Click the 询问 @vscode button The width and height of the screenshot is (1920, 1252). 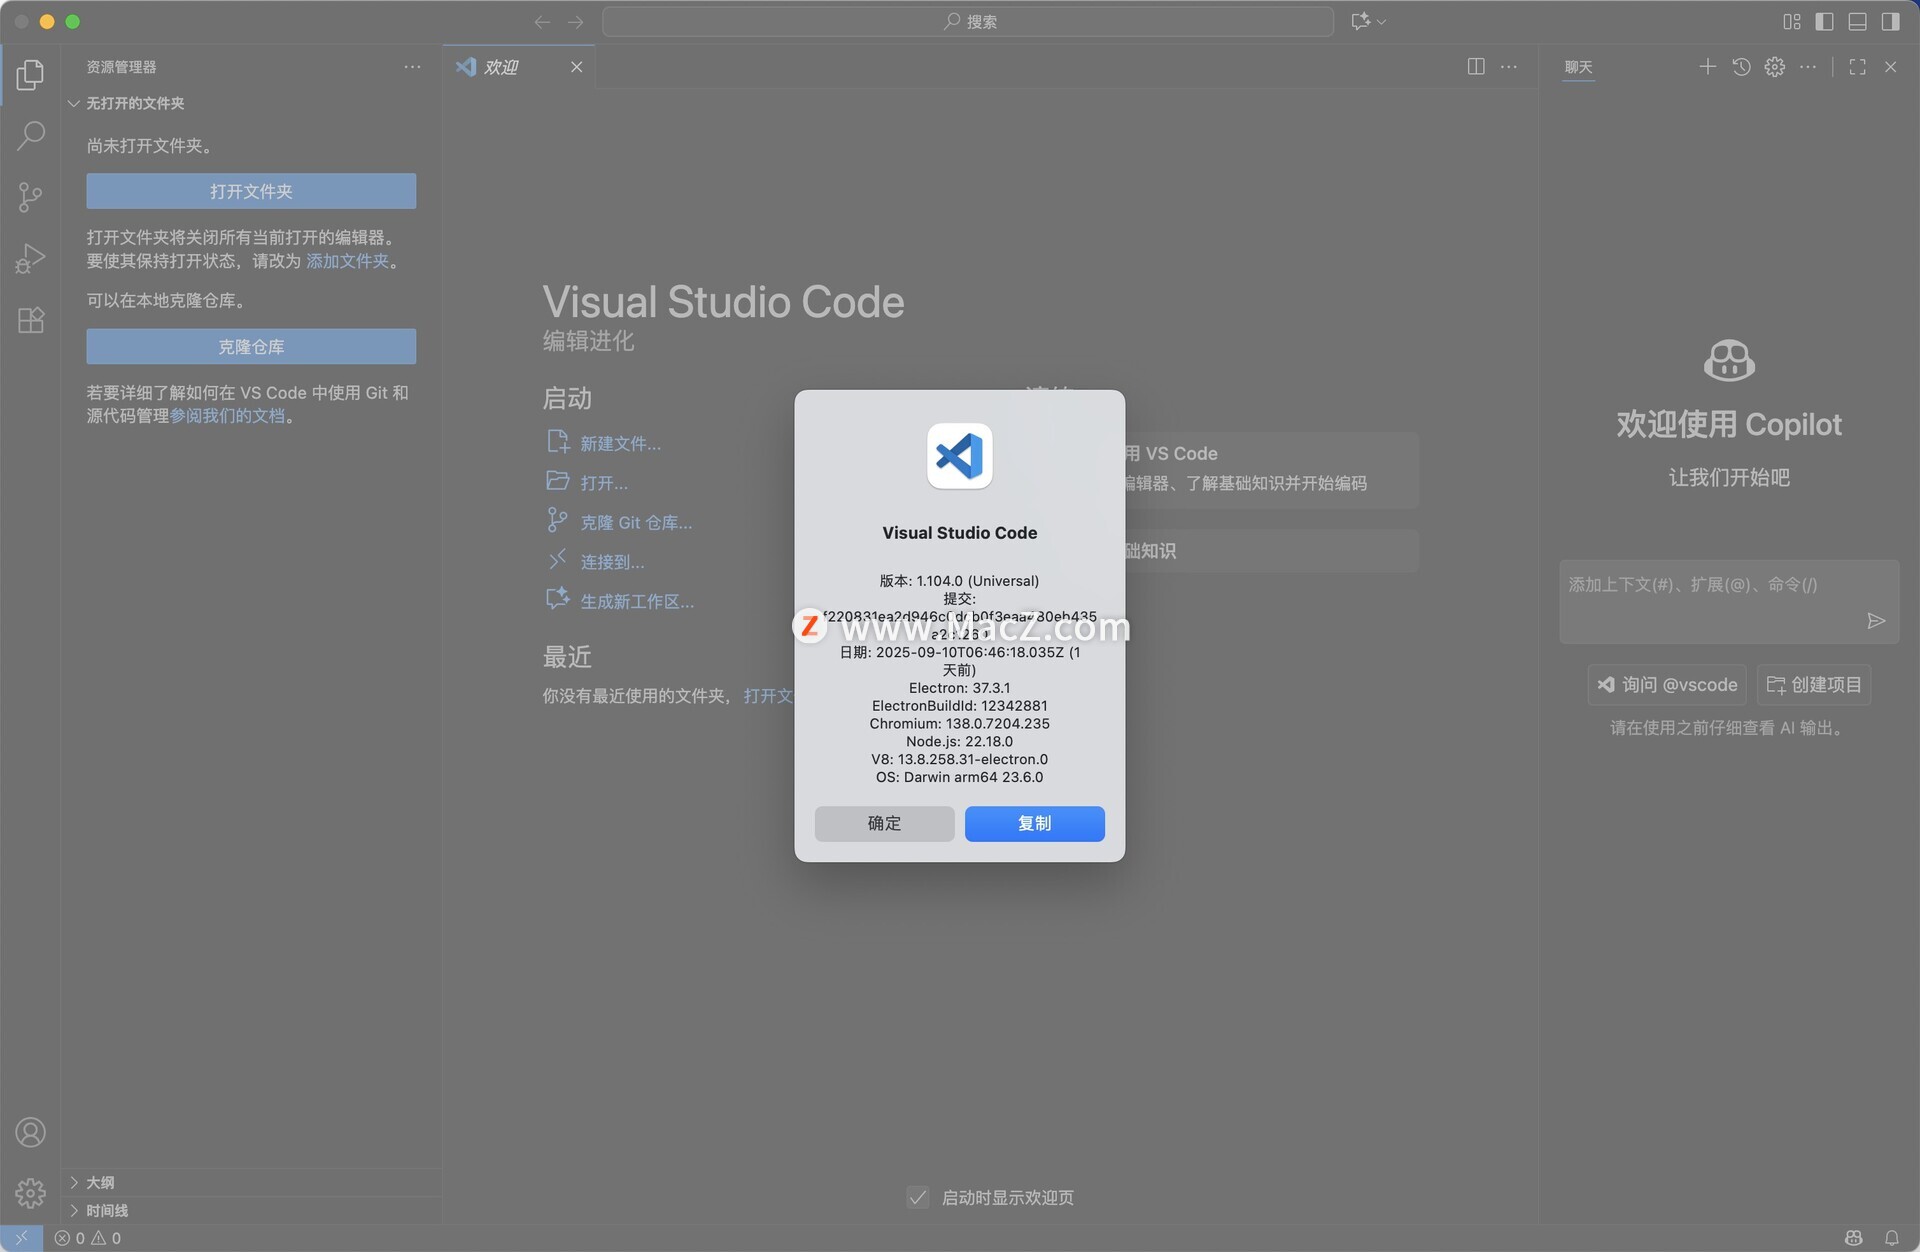[x=1667, y=685]
